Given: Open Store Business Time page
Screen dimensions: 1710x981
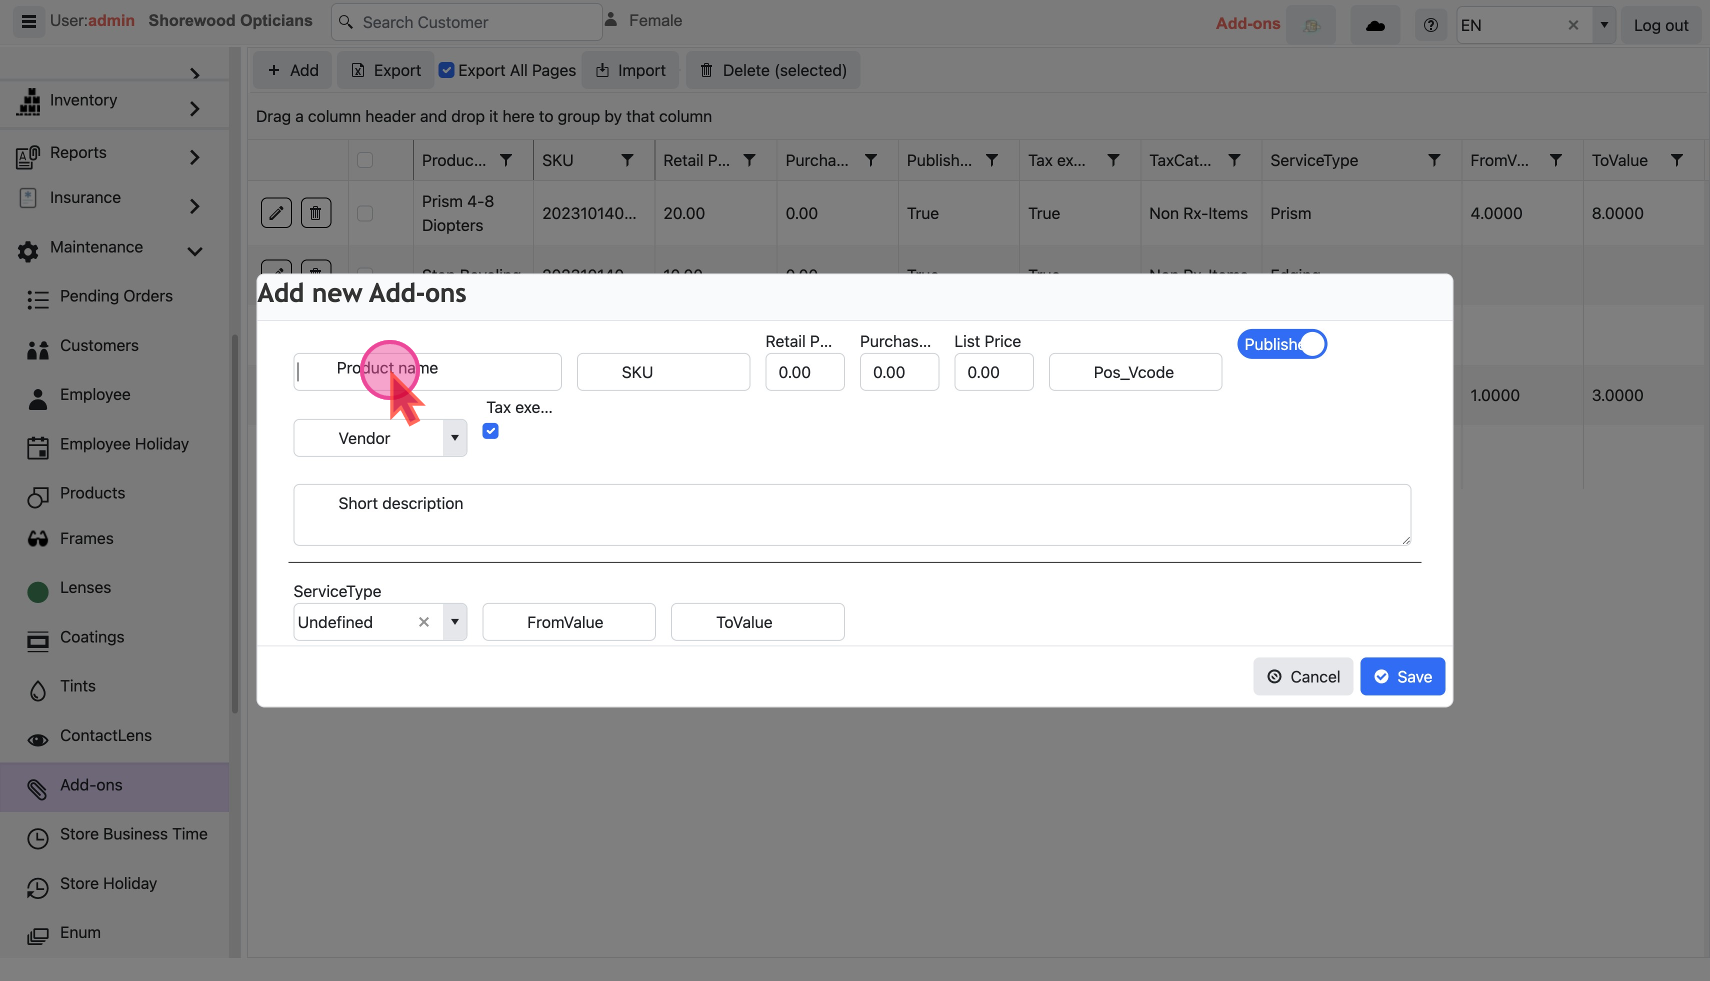Looking at the screenshot, I should (x=133, y=834).
